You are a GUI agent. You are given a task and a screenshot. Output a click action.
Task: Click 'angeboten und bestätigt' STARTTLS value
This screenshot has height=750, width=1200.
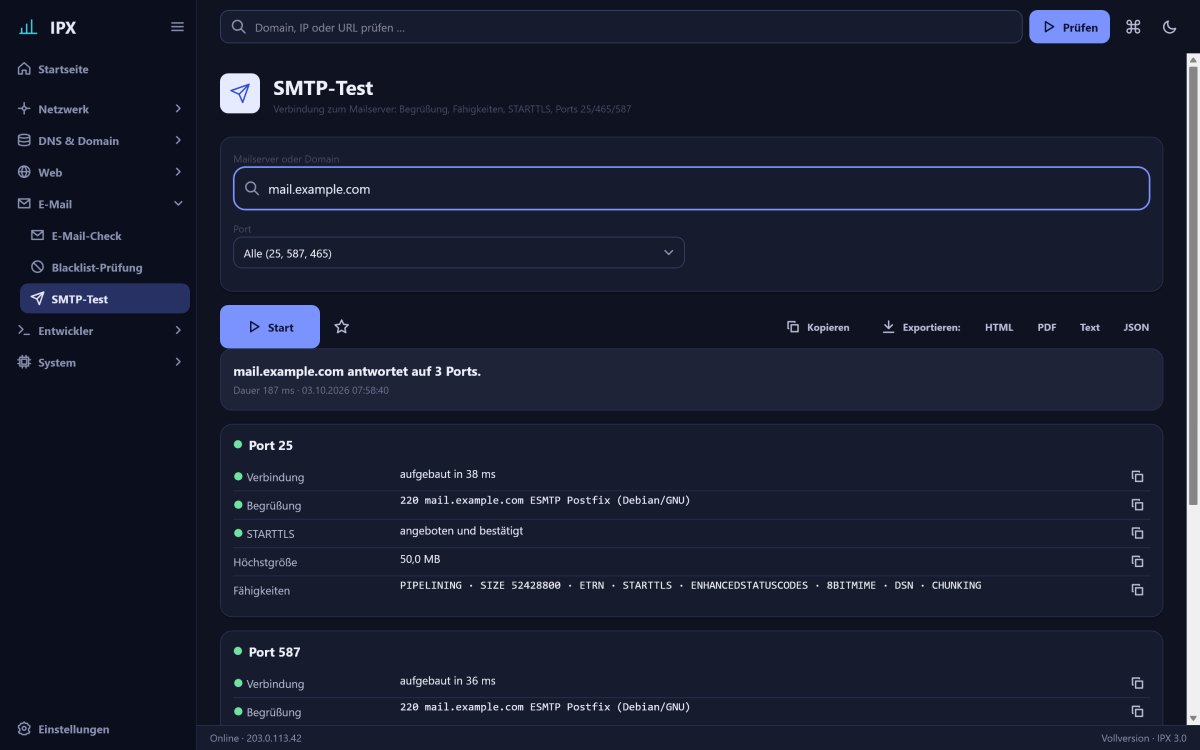coord(461,531)
